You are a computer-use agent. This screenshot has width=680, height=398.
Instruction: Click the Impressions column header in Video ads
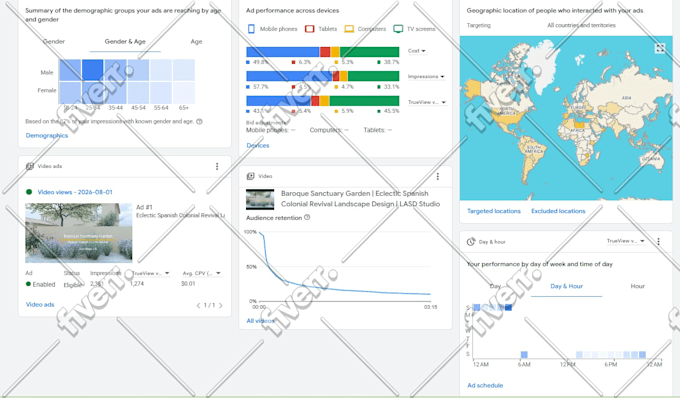105,273
